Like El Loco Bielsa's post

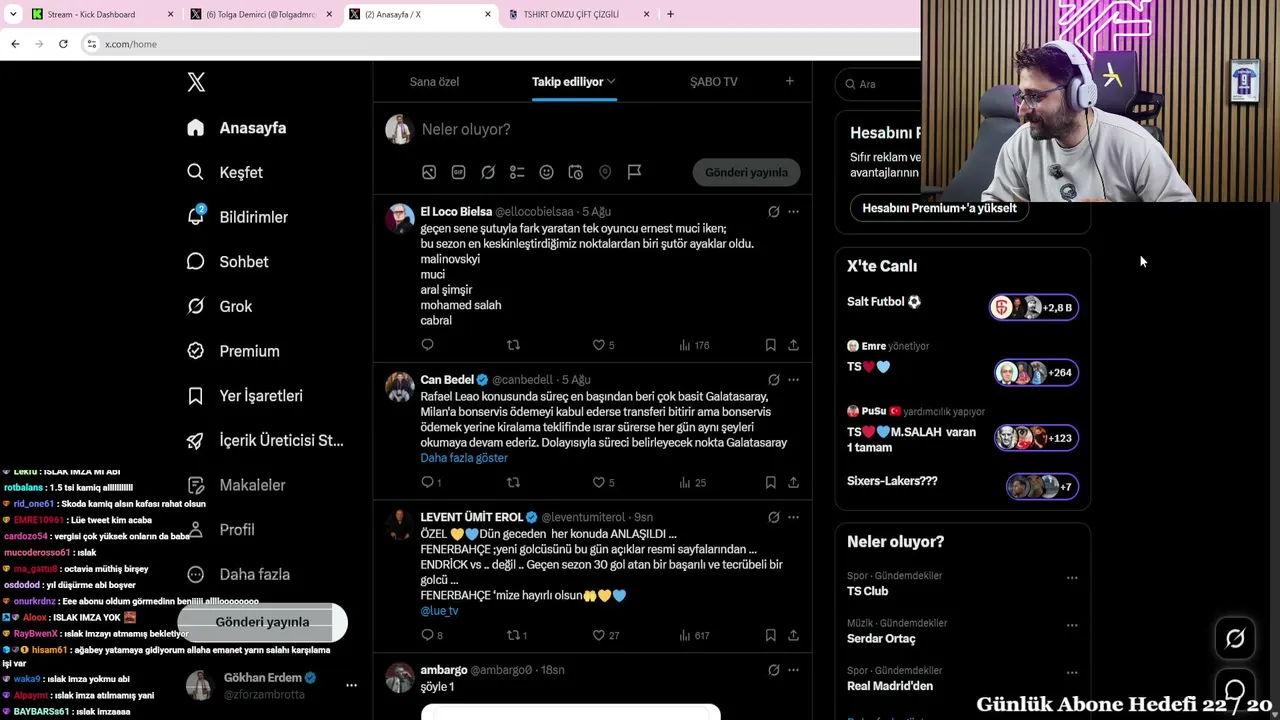[603, 345]
